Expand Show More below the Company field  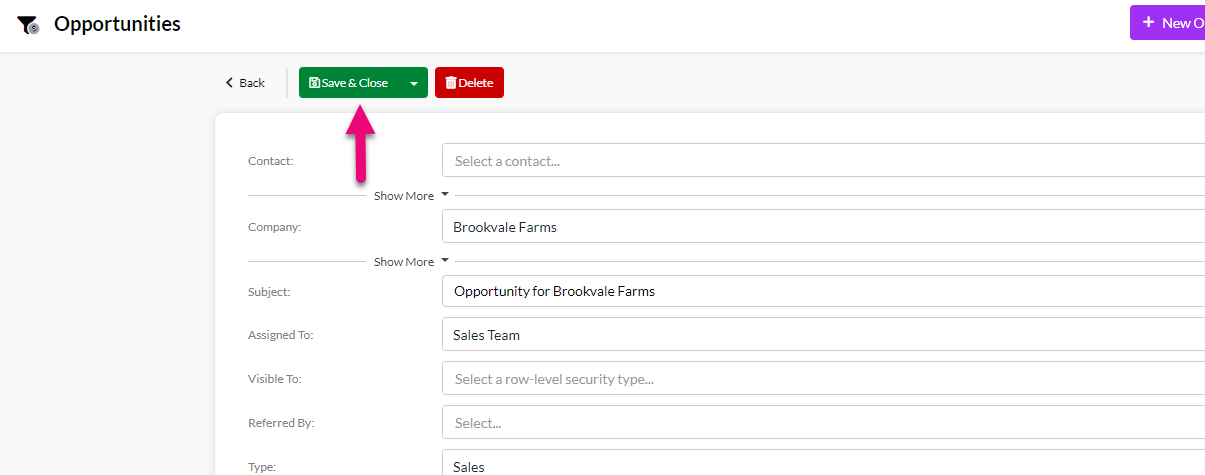411,262
